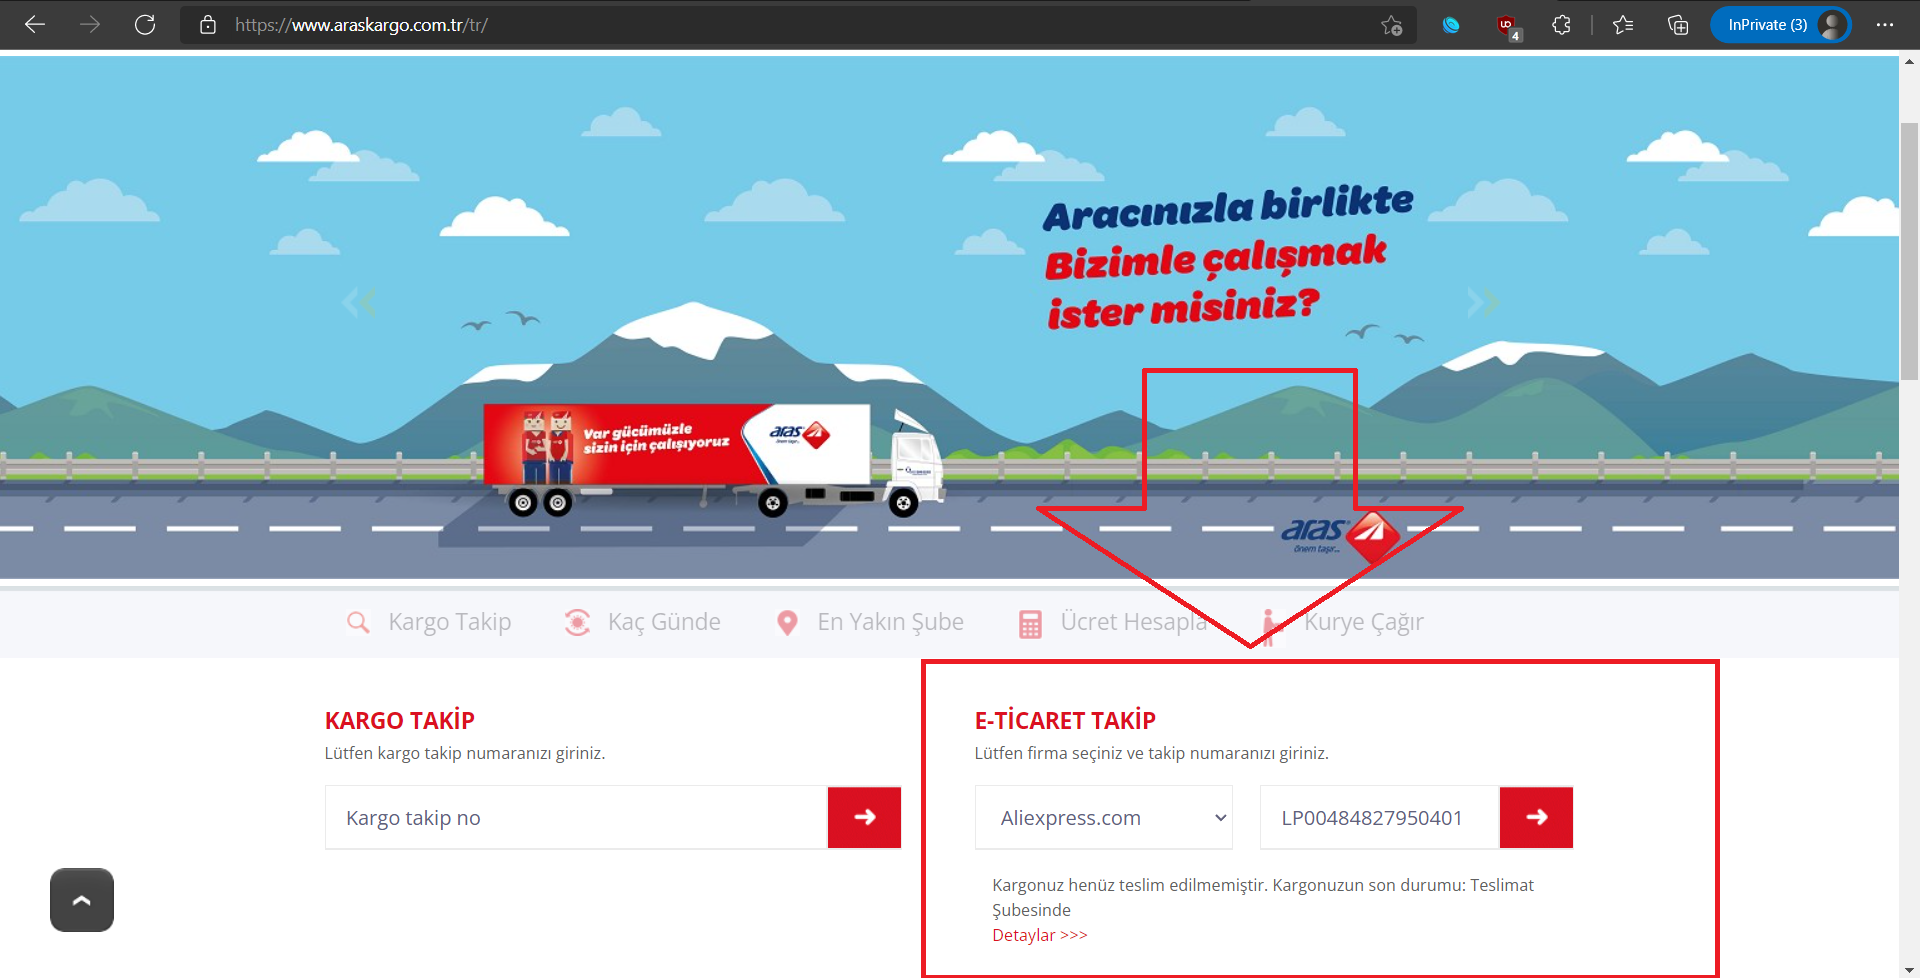Submit the E-Ticaret Takip search

click(x=1536, y=818)
